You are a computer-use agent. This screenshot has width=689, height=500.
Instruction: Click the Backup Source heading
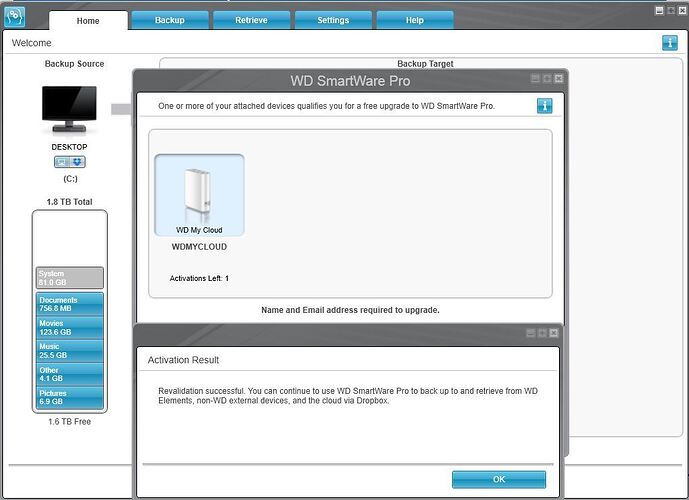tap(74, 64)
